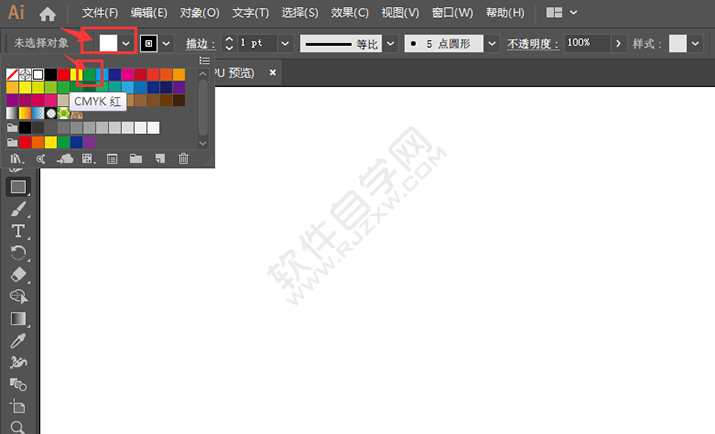Select the Gradient tool

click(x=18, y=319)
